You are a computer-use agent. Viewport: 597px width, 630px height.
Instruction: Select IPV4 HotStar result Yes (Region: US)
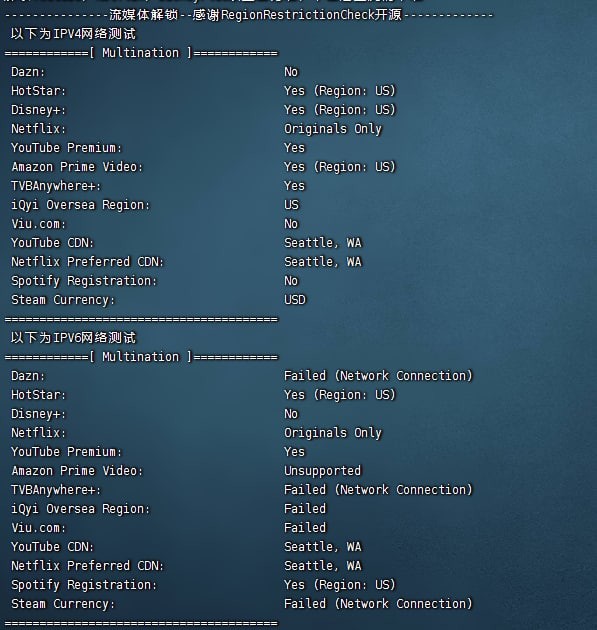click(x=340, y=91)
